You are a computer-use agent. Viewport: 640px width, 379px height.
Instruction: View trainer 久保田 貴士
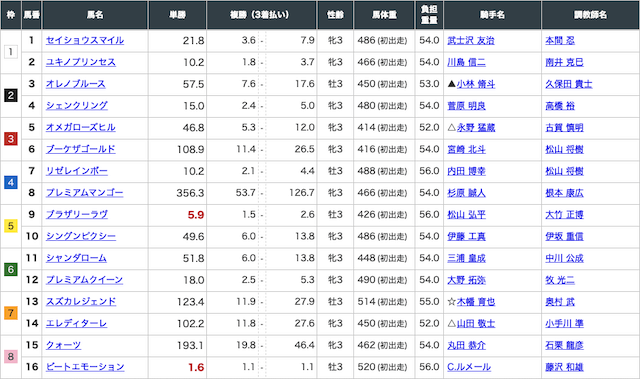569,84
